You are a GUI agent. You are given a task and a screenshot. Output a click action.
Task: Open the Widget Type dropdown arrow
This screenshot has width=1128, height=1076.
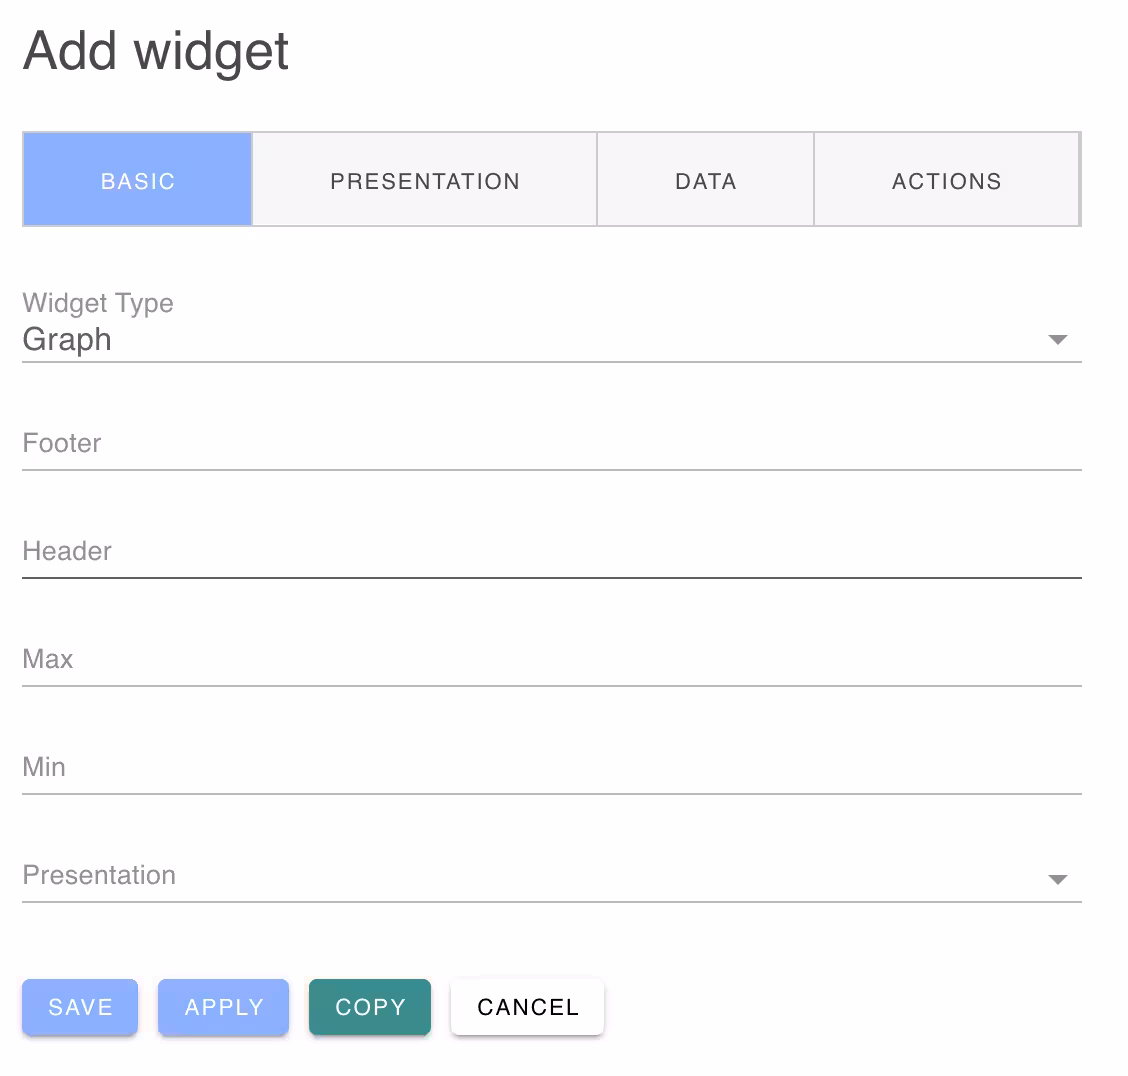[1058, 340]
